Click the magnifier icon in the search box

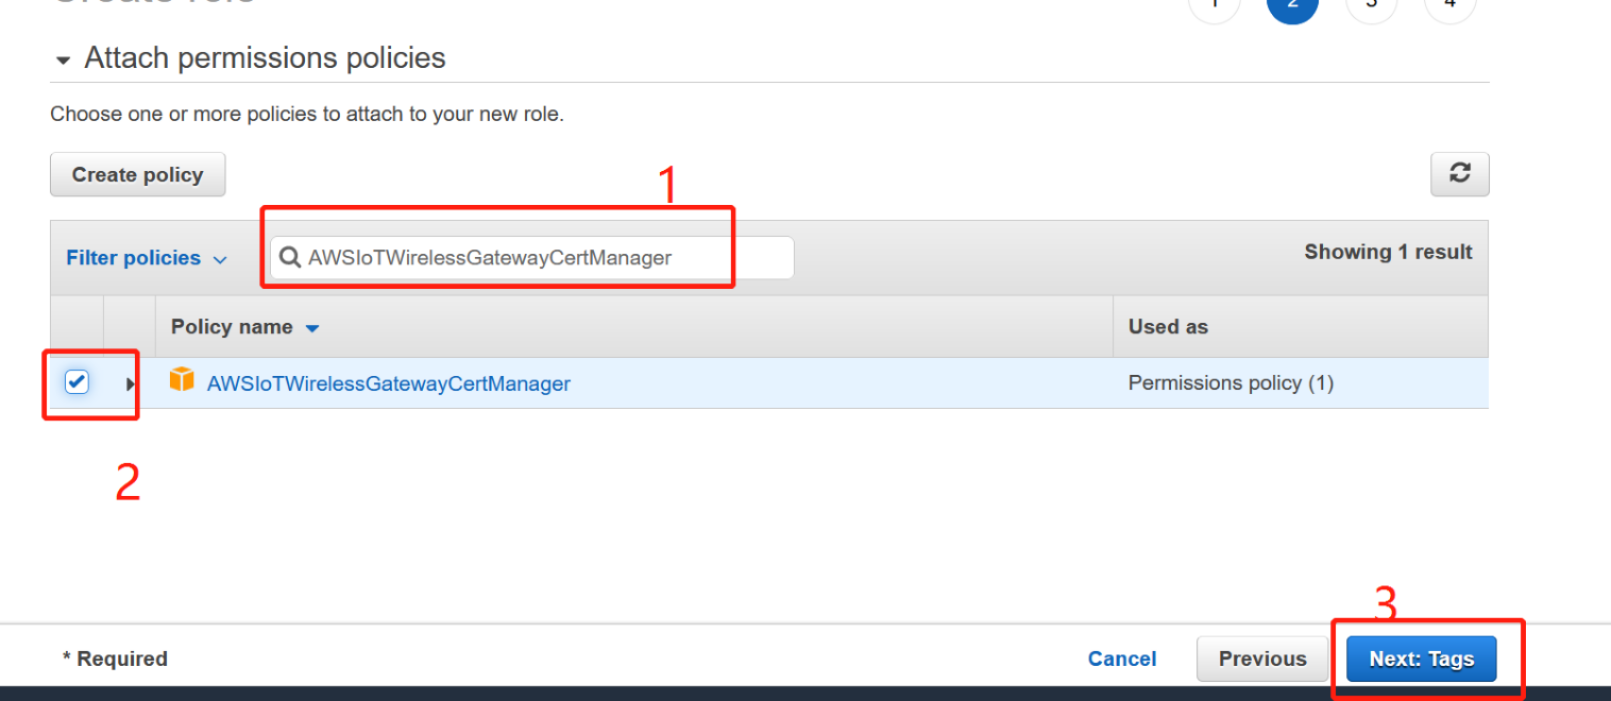pos(290,258)
